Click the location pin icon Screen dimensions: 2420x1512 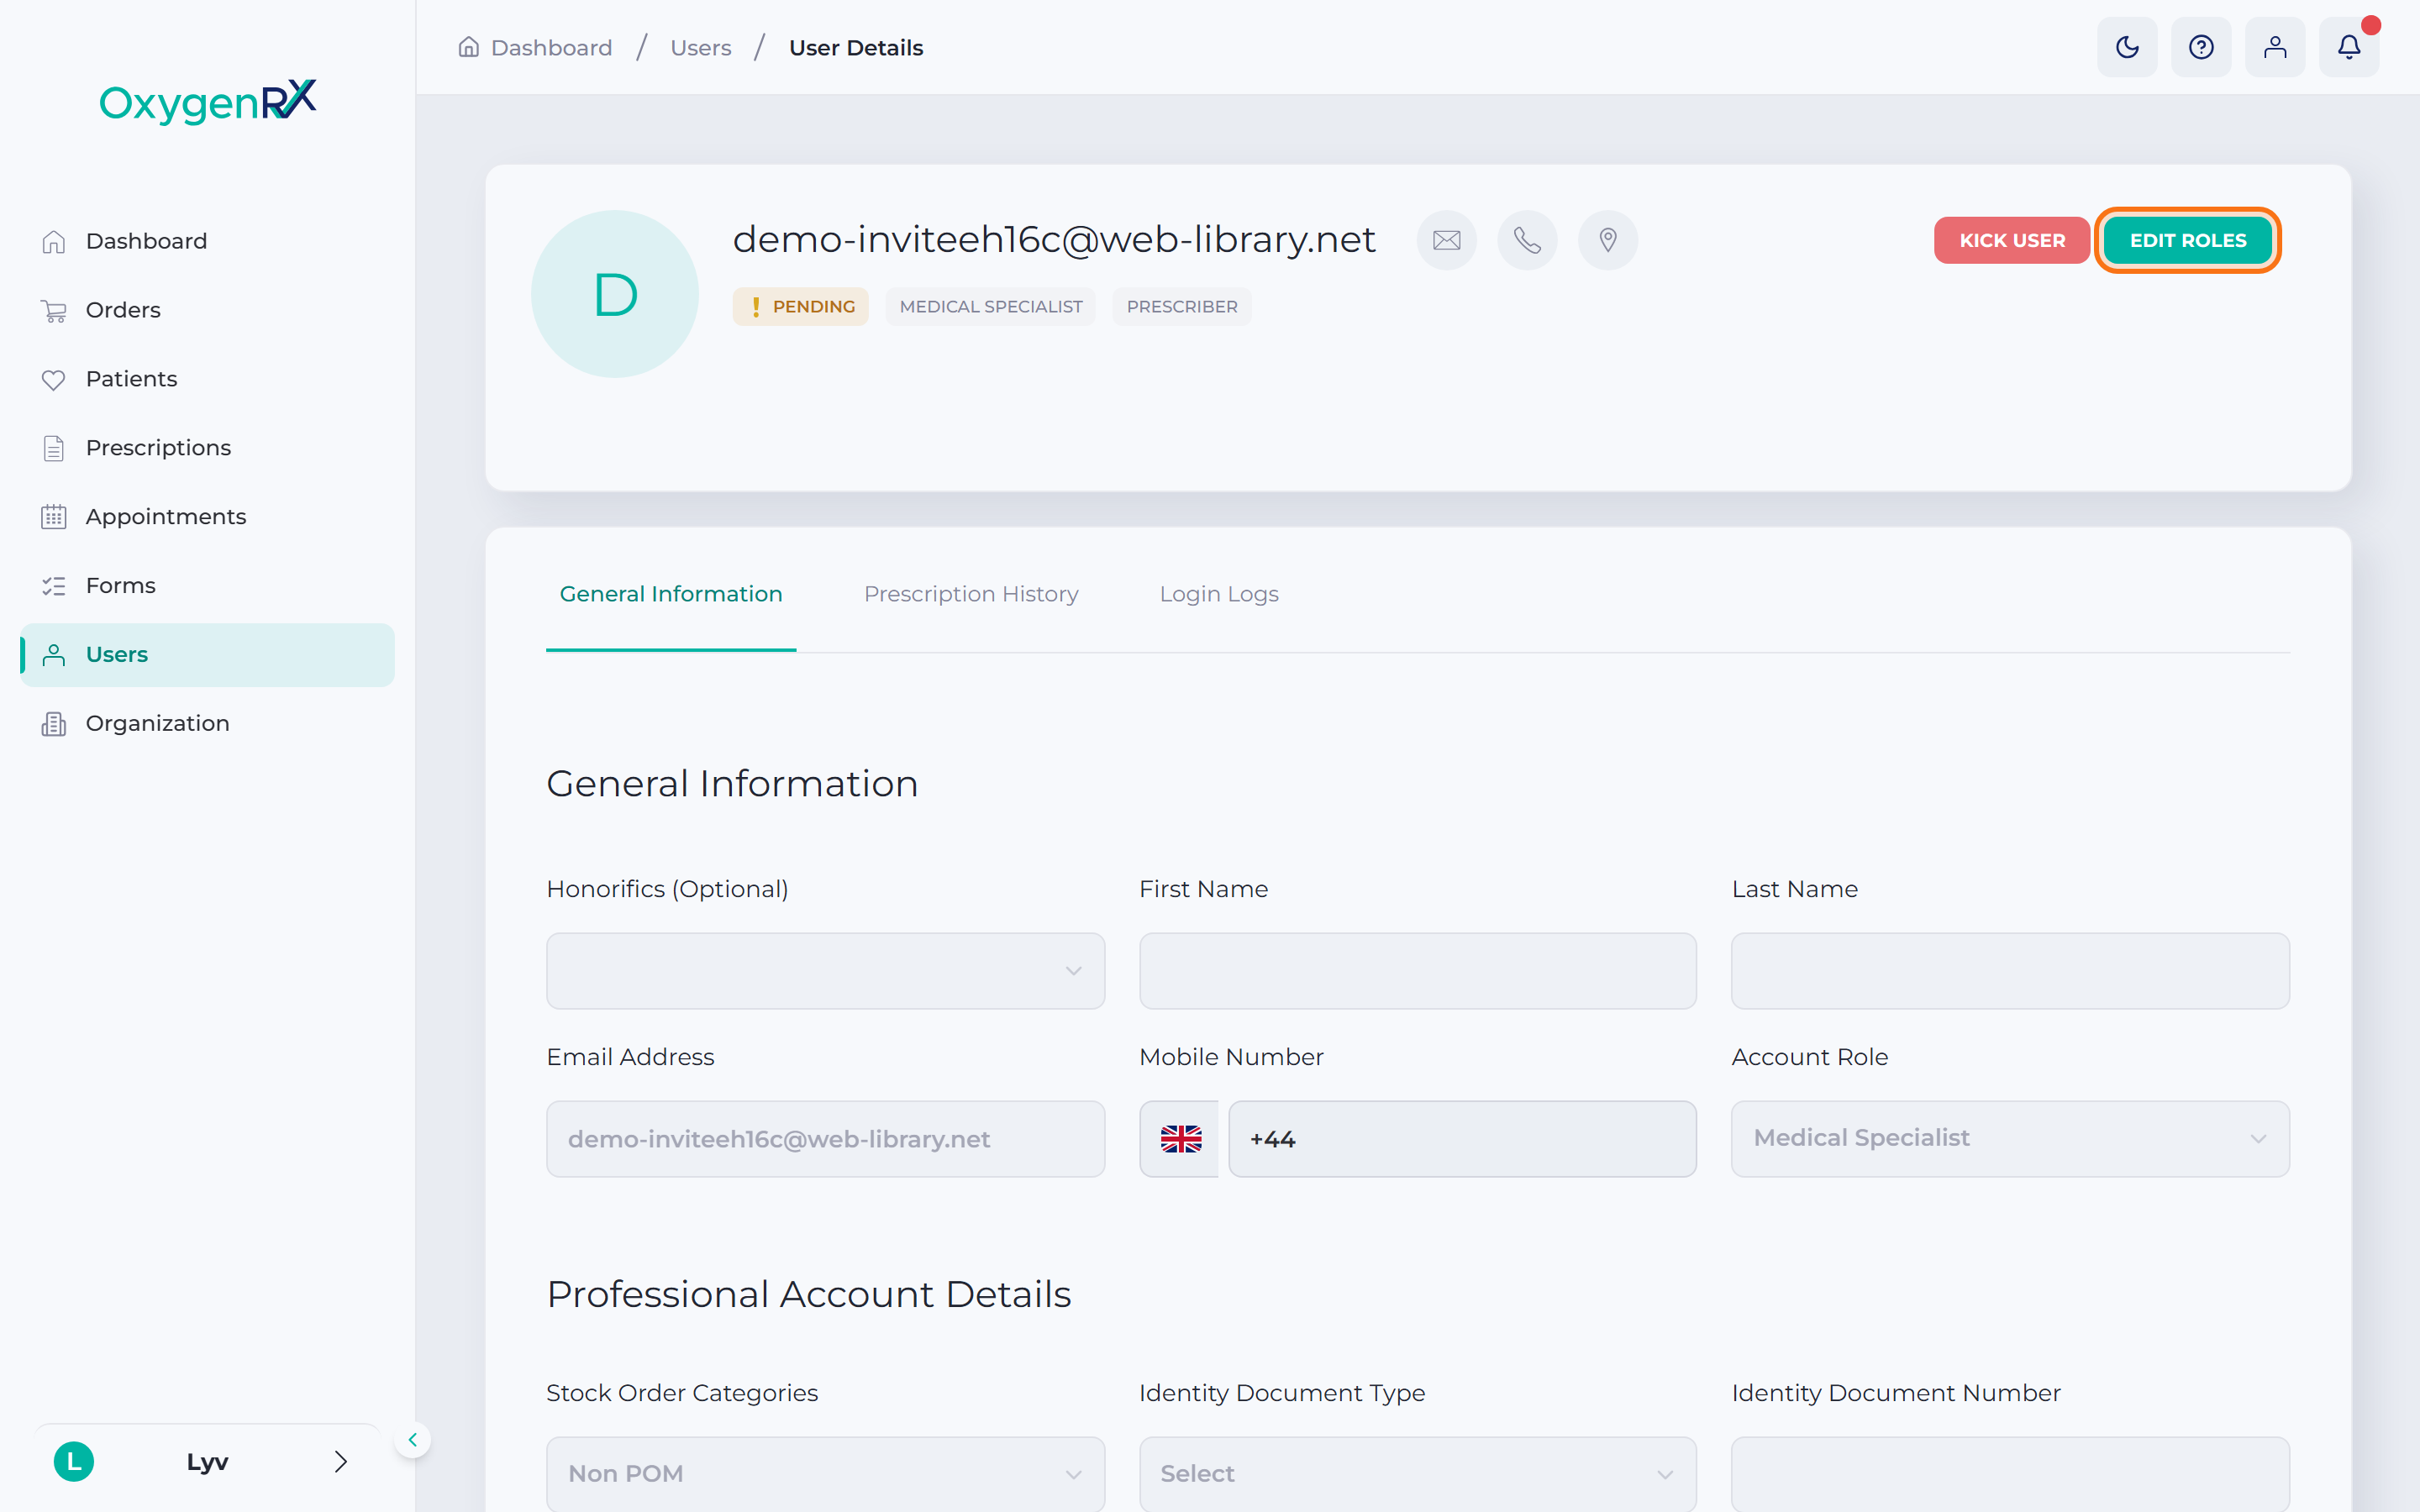1608,240
